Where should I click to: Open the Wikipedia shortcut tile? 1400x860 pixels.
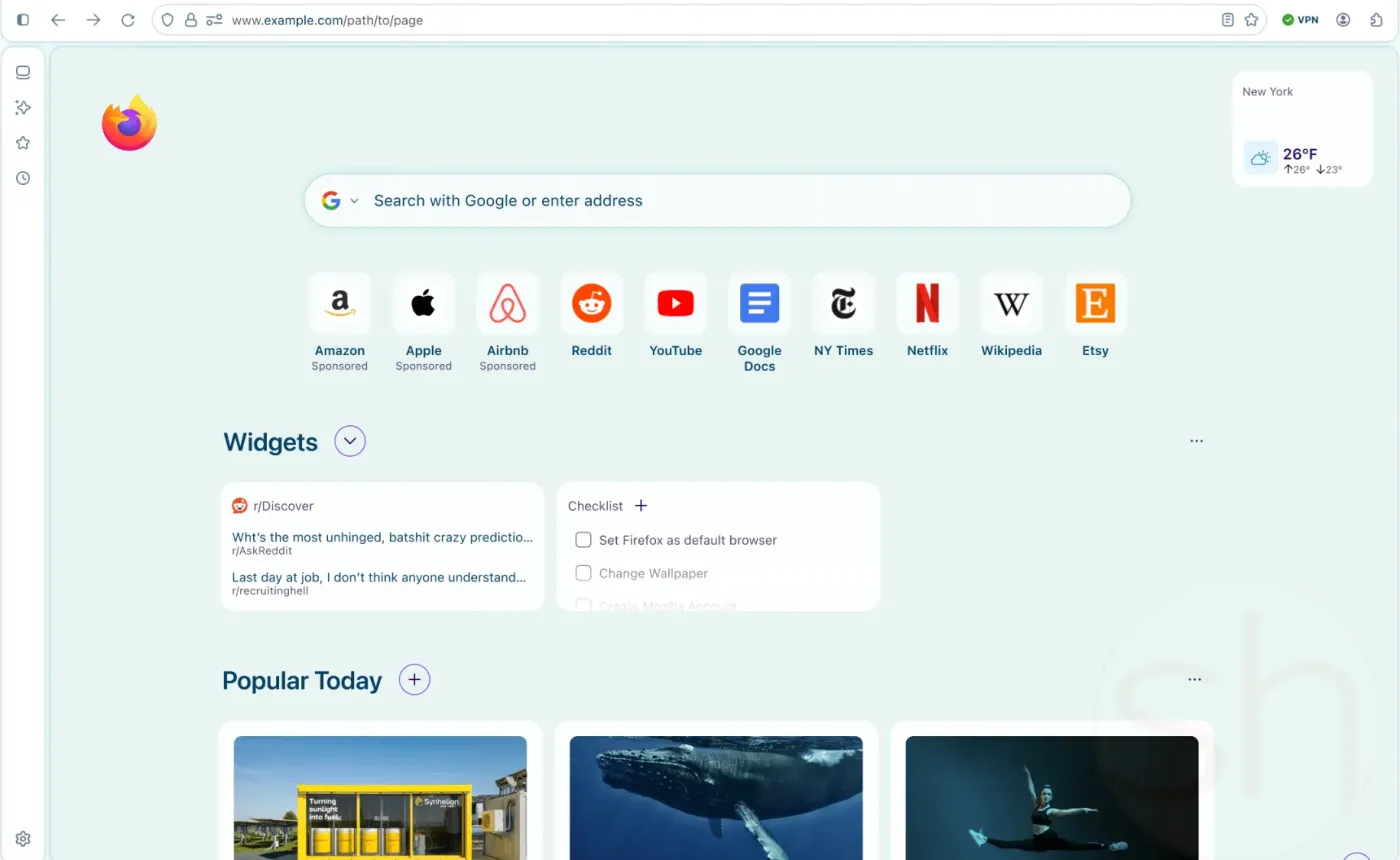click(x=1011, y=304)
